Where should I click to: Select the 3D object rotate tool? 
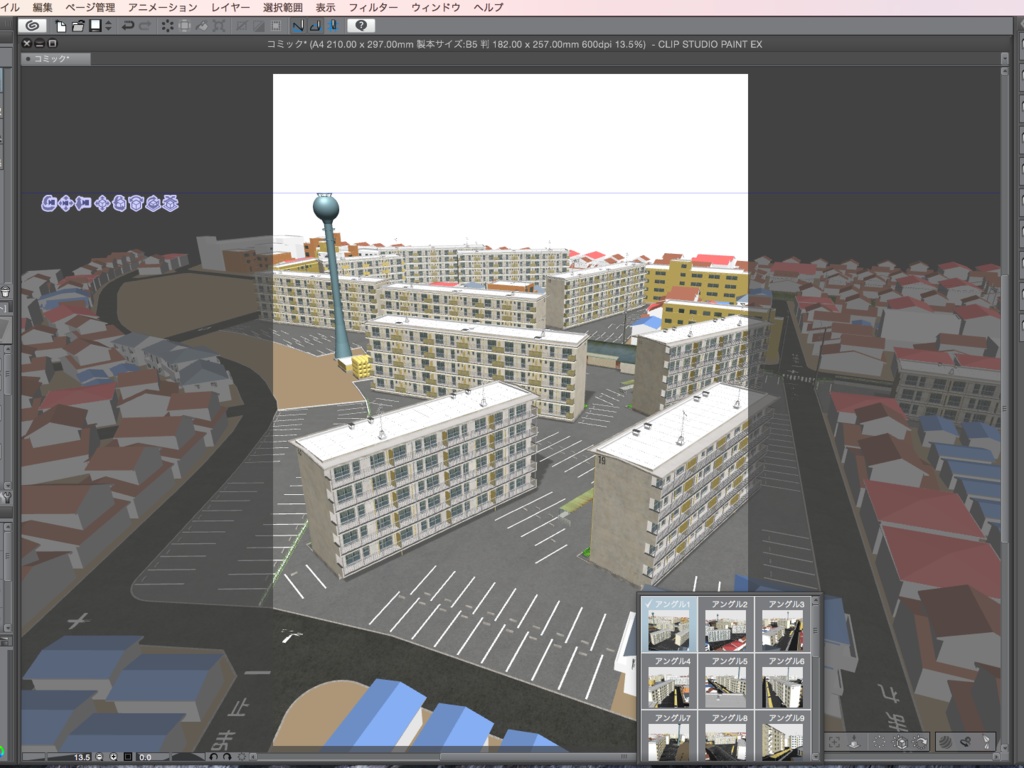(x=136, y=205)
